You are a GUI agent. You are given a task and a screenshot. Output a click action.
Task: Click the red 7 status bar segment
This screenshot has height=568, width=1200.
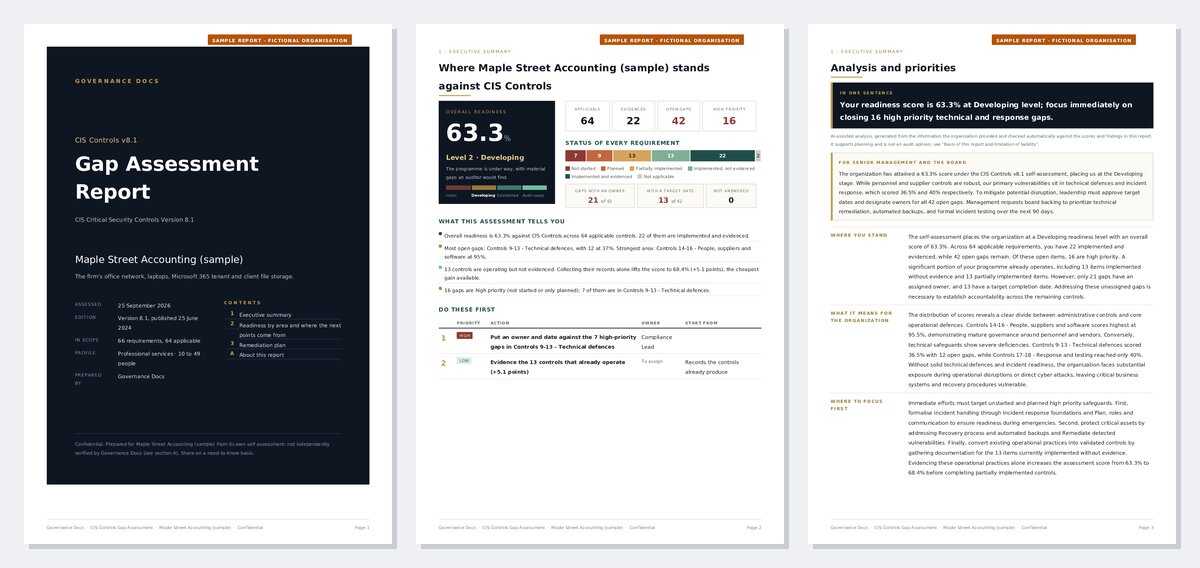point(575,155)
